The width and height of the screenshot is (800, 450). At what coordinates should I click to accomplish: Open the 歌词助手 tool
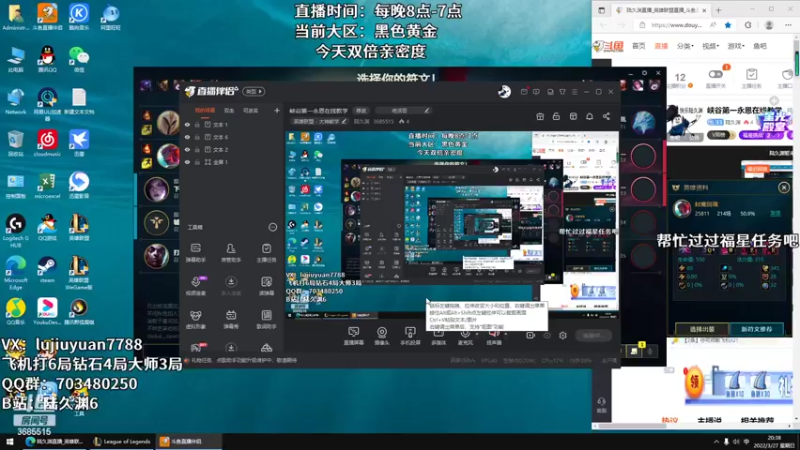(x=266, y=319)
